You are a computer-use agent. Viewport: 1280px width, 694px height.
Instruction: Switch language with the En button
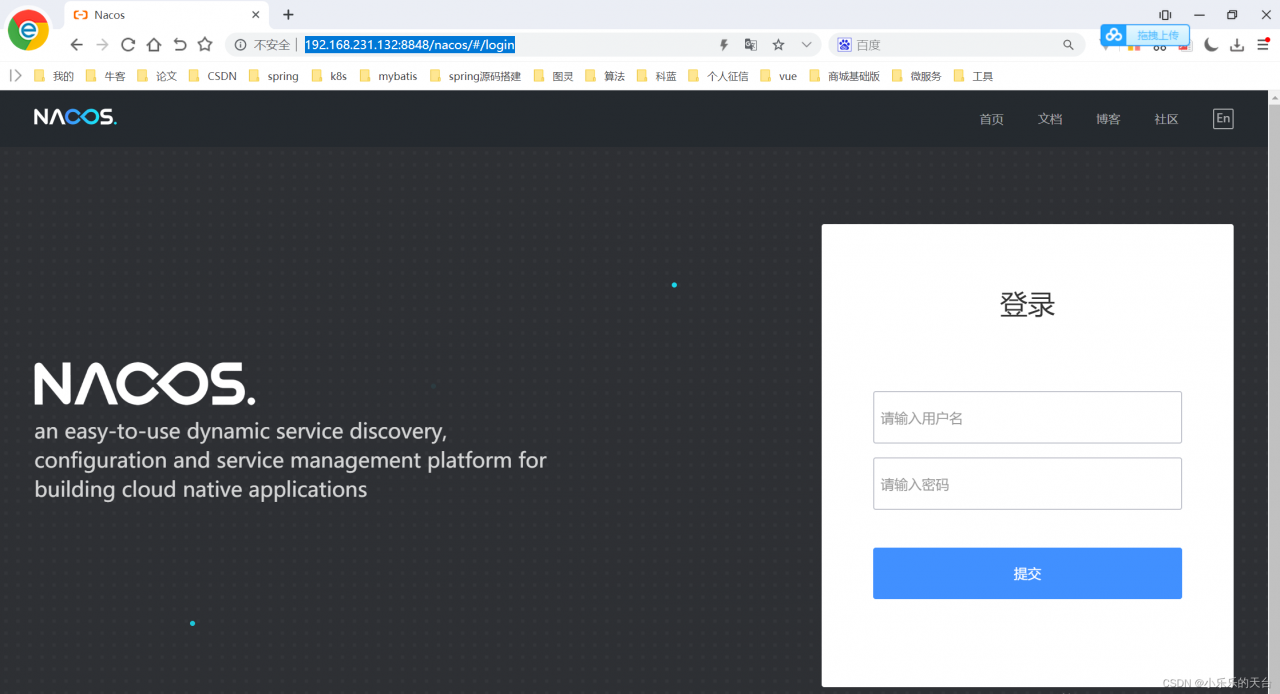coord(1223,118)
